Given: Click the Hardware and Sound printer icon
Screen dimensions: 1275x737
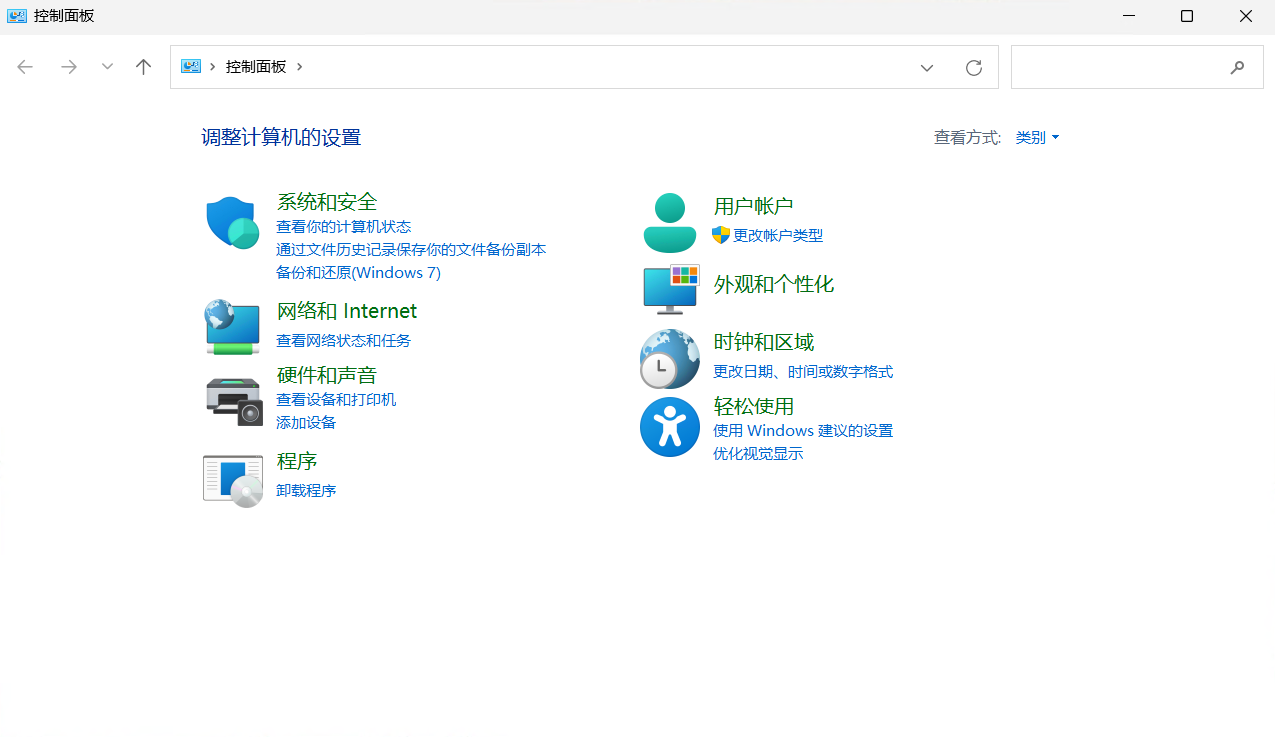Looking at the screenshot, I should 234,400.
